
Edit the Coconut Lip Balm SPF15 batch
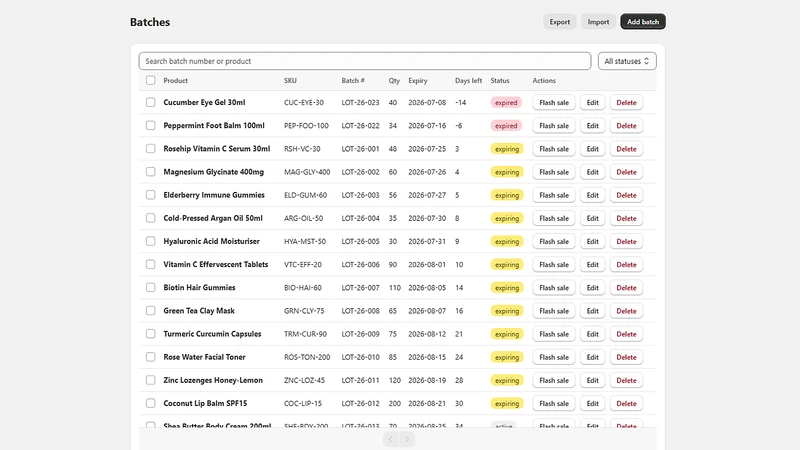pos(592,403)
